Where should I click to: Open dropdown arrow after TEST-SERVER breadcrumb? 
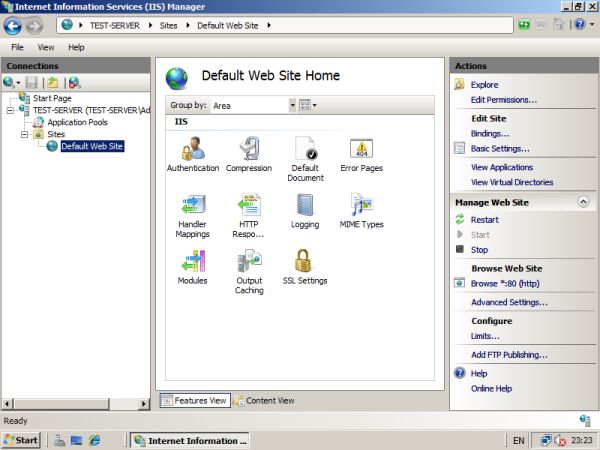150,25
